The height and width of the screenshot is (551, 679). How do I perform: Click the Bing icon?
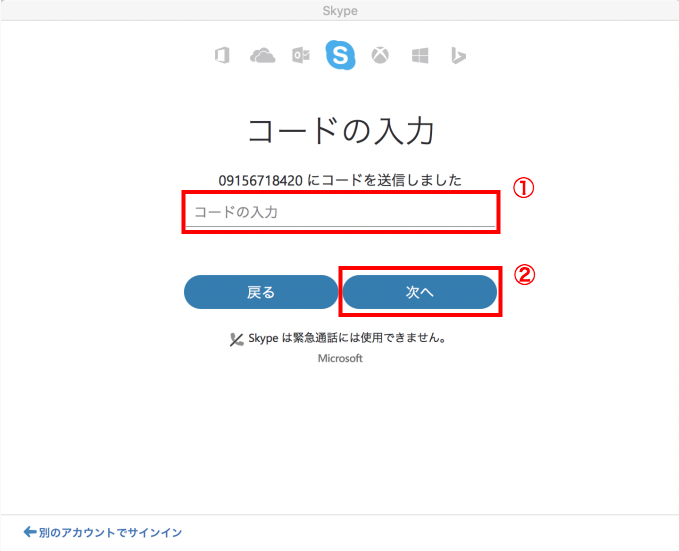458,56
